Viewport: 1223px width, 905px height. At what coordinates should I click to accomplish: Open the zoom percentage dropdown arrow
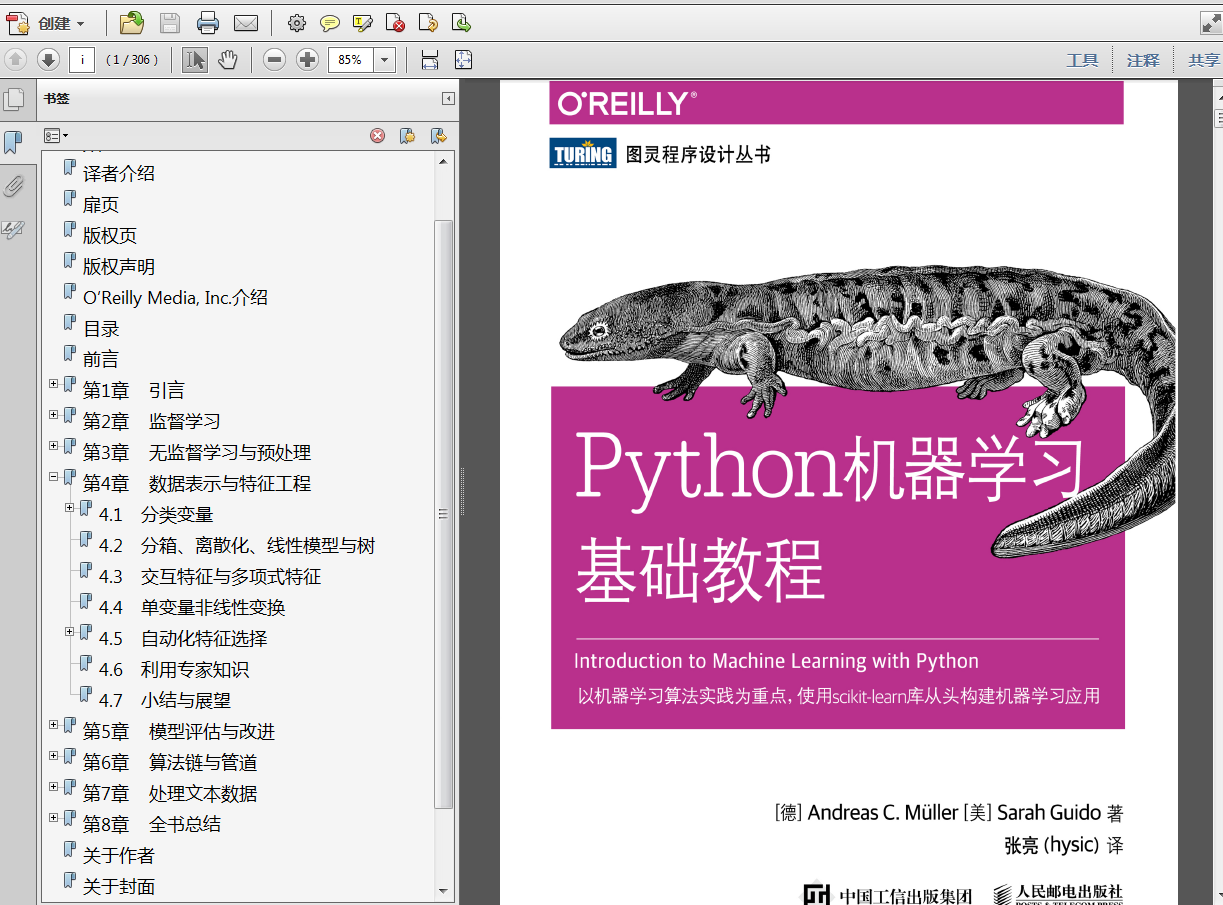385,60
